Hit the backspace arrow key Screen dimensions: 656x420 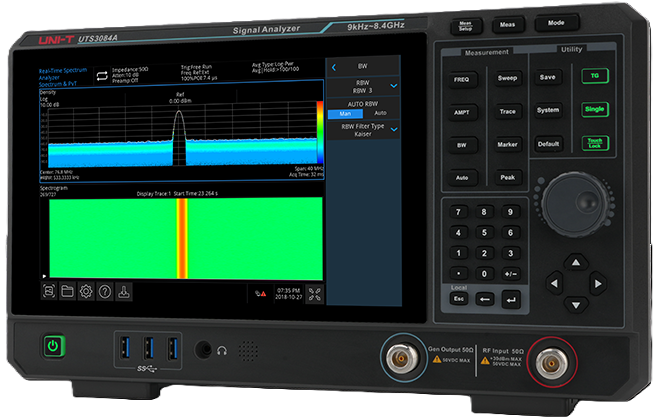(485, 300)
